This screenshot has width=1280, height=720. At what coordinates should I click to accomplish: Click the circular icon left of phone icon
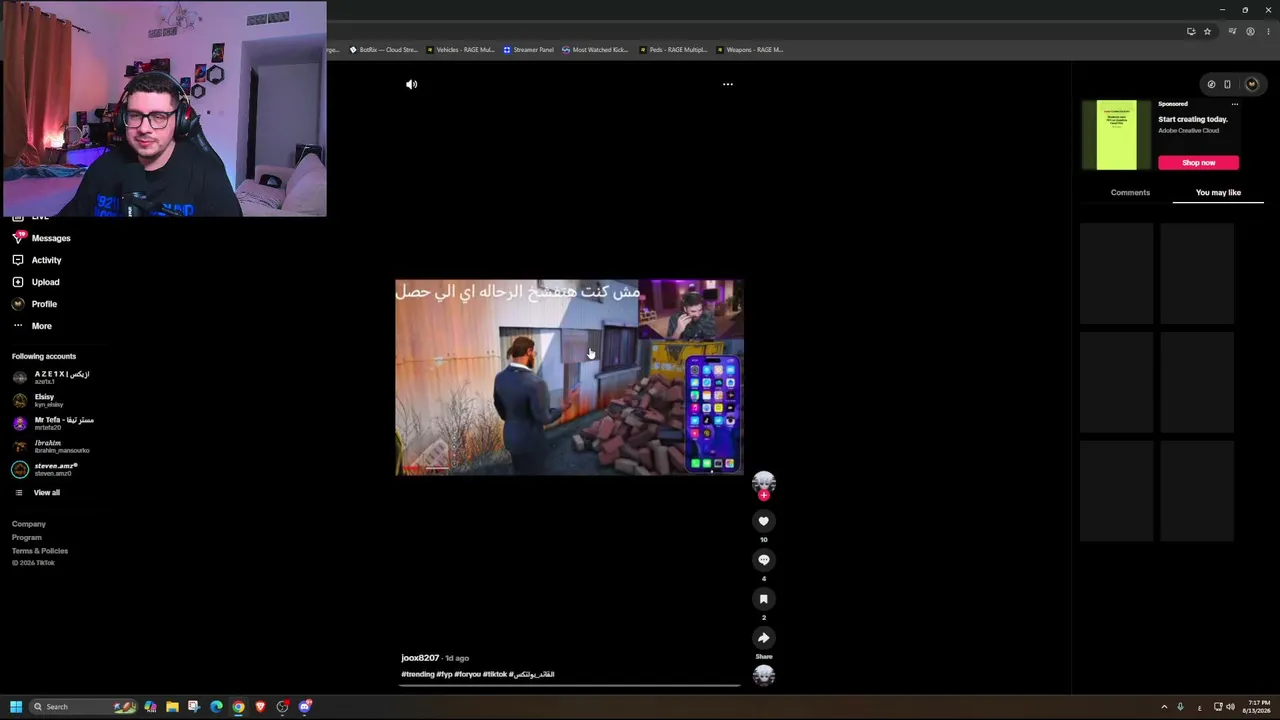1211,84
